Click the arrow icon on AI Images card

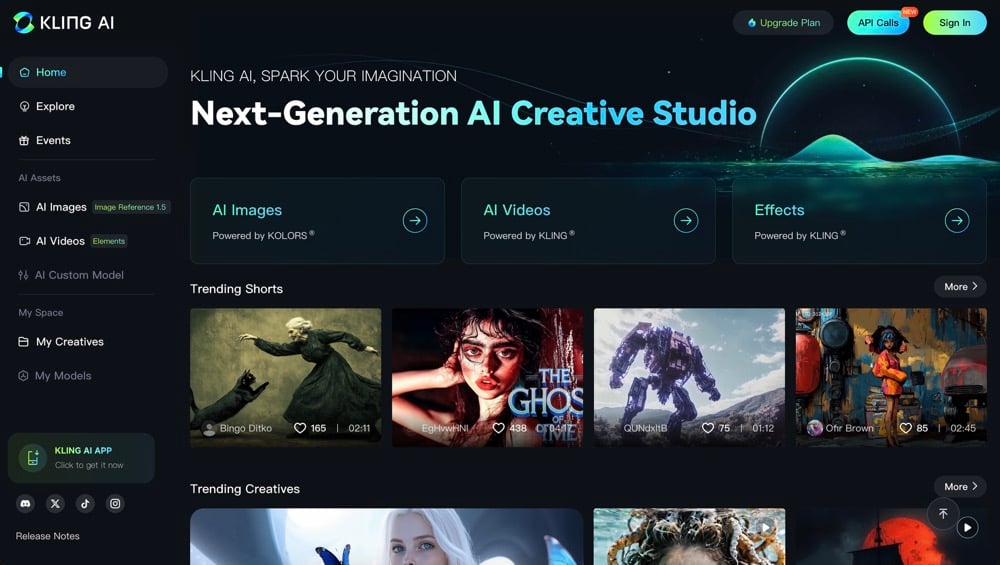pyautogui.click(x=415, y=221)
